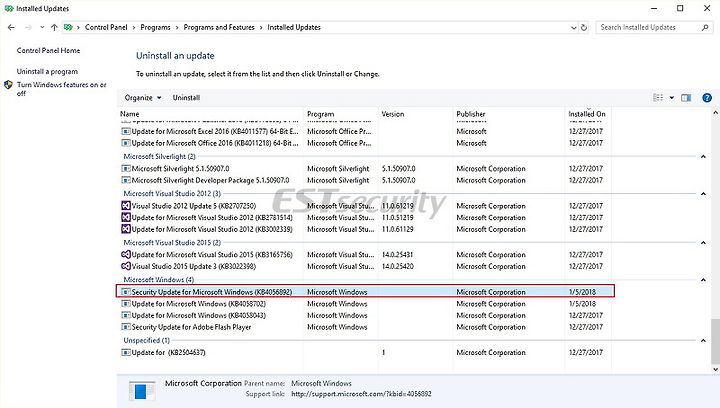Screen dimensions: 720x408
Task: Select Programs and Features breadcrumb
Action: click(219, 28)
